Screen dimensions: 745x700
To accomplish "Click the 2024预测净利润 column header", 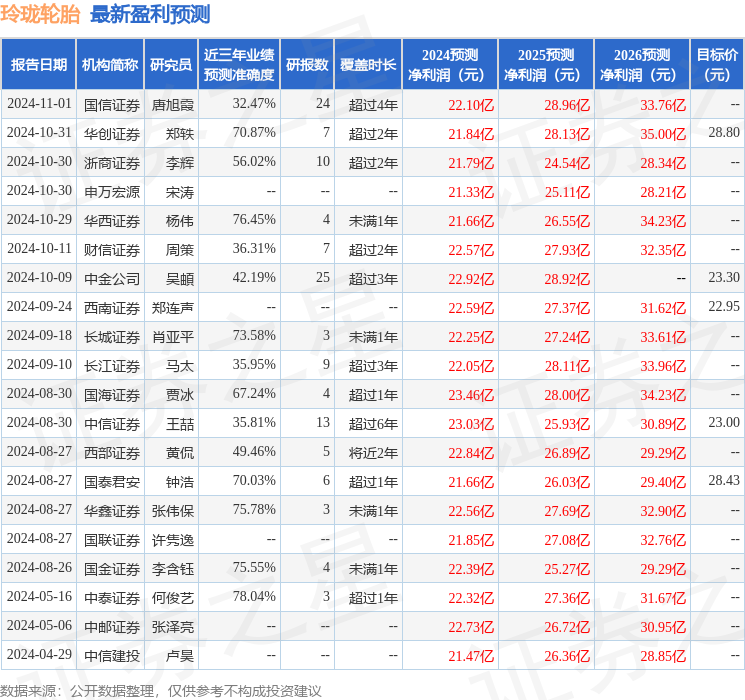I will click(450, 65).
